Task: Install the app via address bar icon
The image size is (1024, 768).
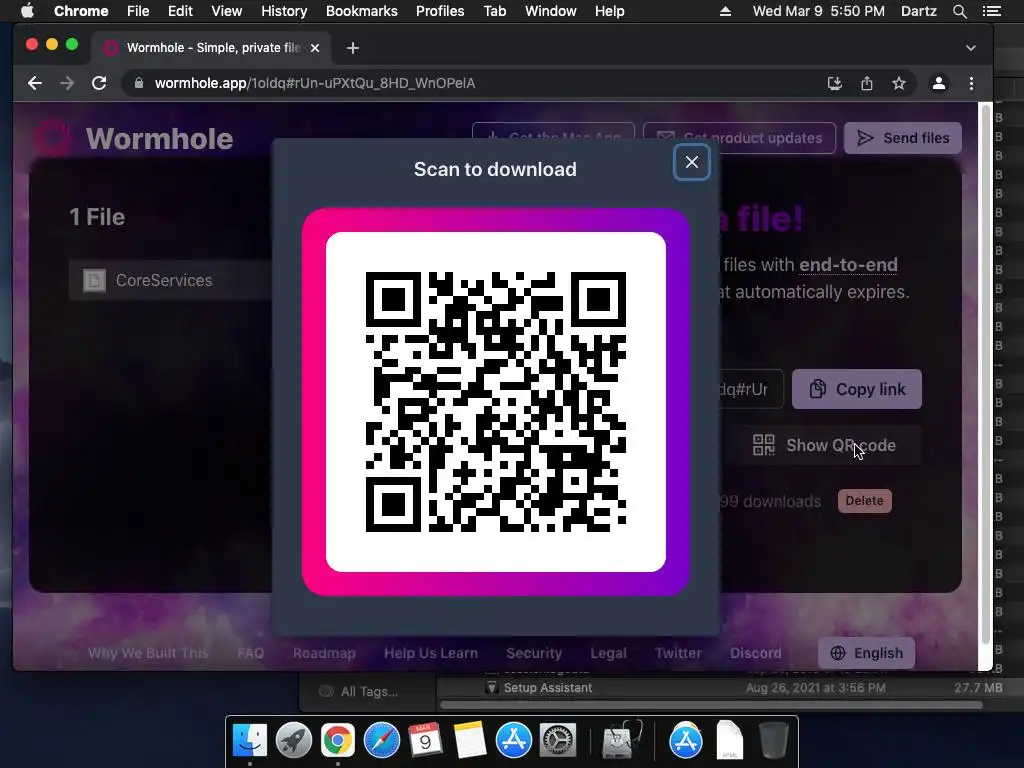Action: pos(835,83)
